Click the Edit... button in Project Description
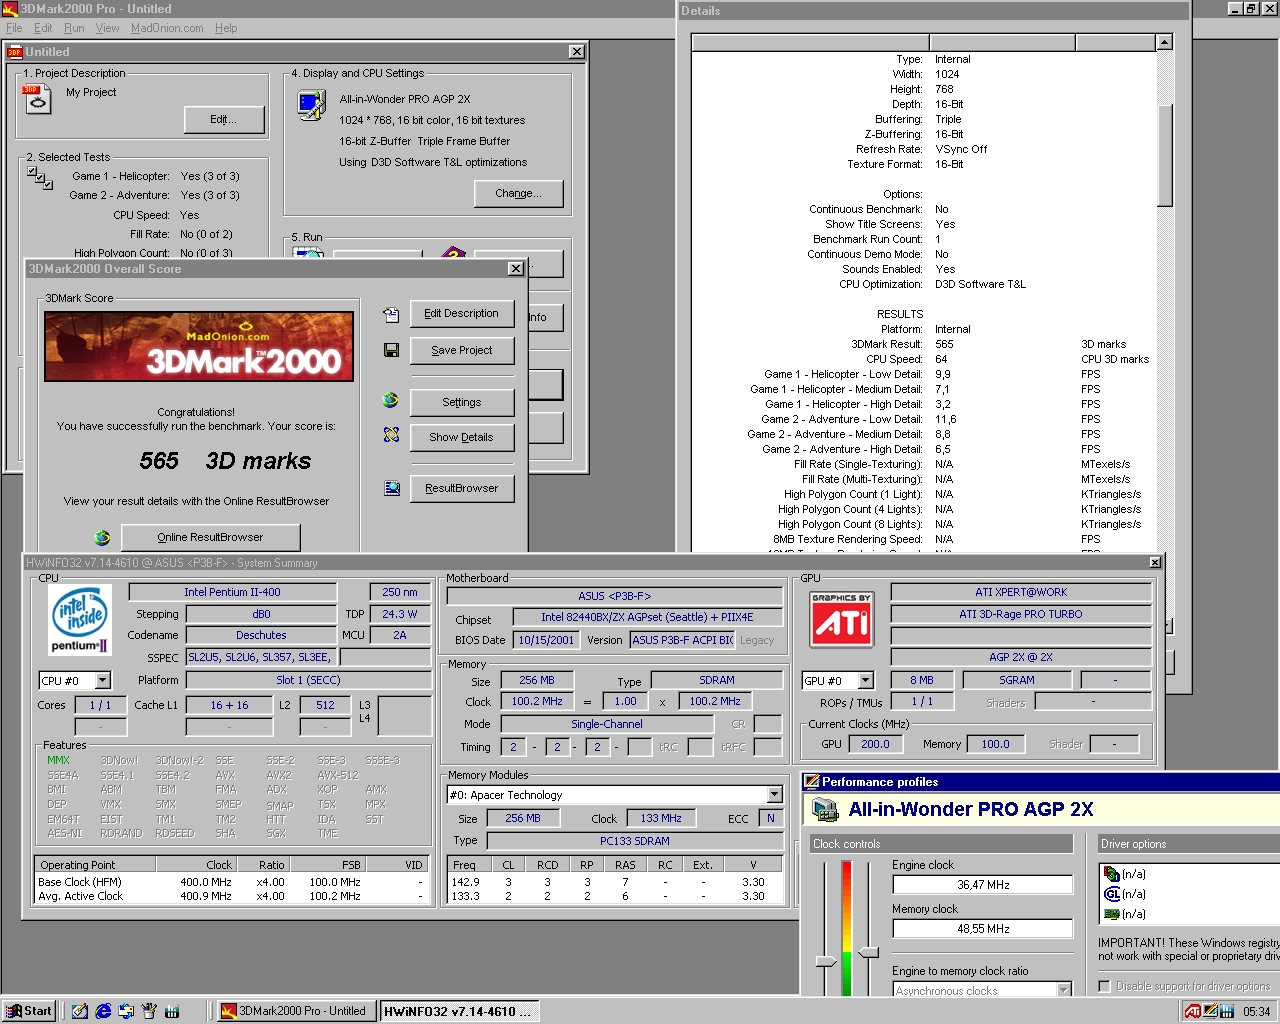Image resolution: width=1280 pixels, height=1024 pixels. (x=224, y=120)
